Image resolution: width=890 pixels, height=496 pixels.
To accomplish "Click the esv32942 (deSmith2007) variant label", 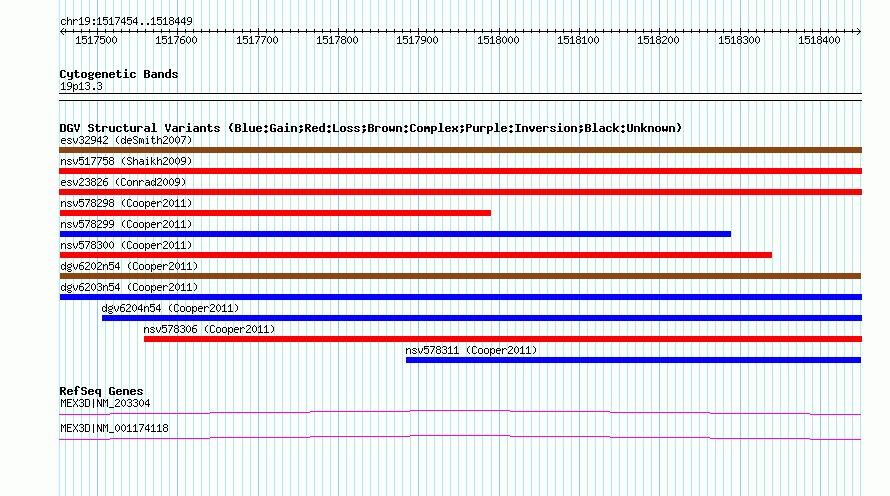I will (x=126, y=140).
